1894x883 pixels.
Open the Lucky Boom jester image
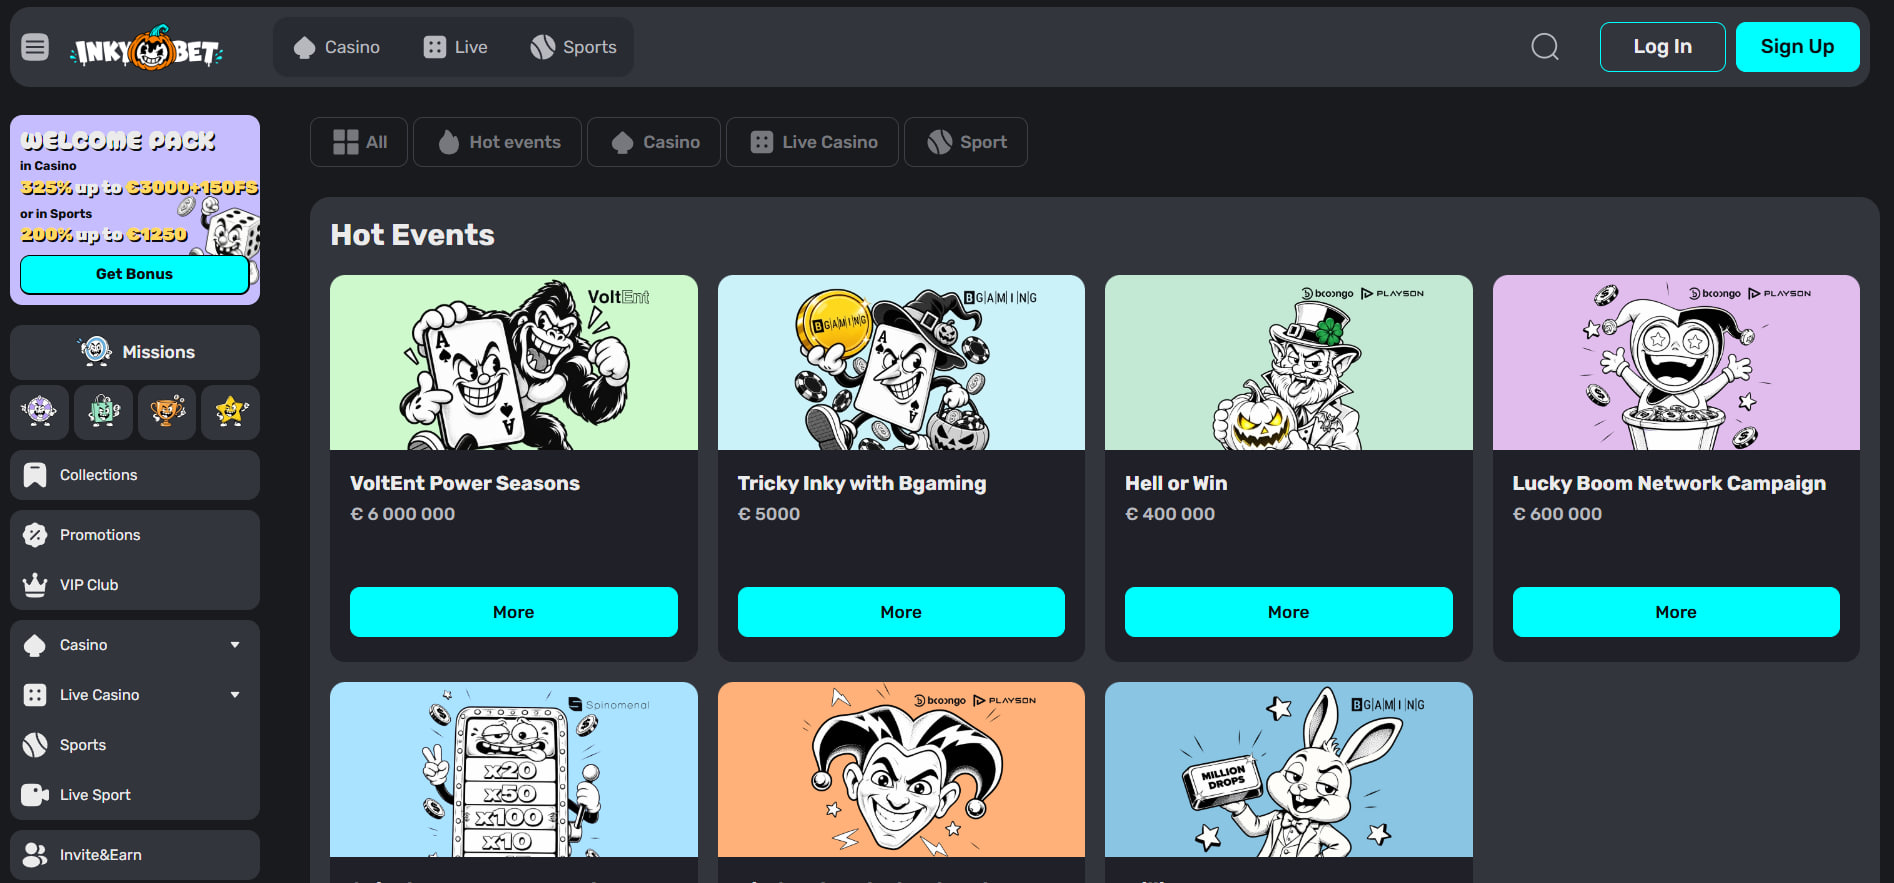(1676, 363)
